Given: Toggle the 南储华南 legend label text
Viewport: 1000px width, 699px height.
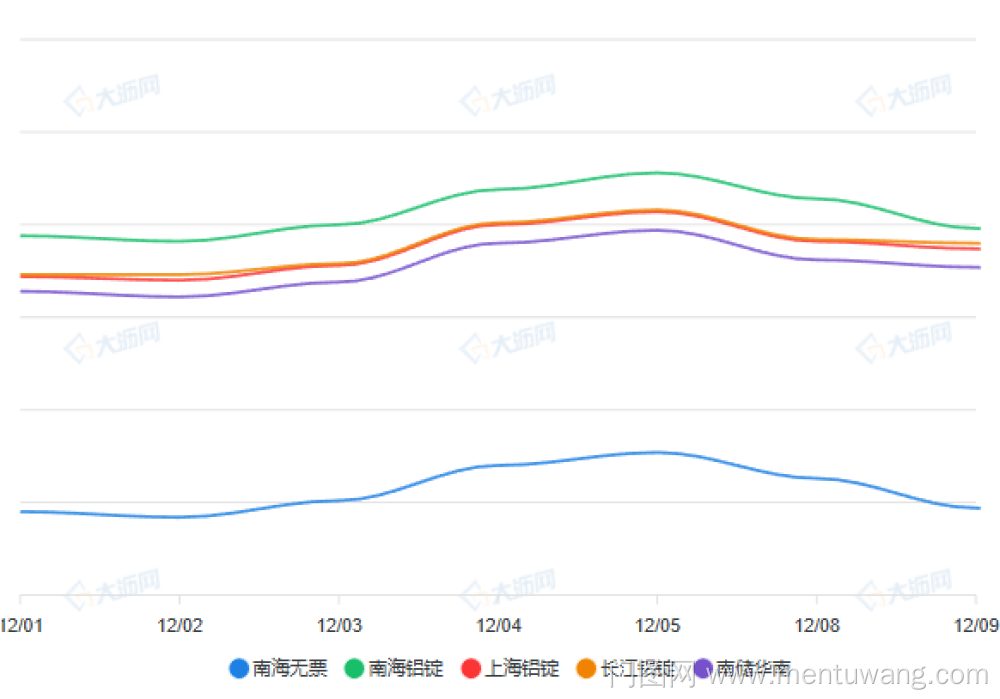Looking at the screenshot, I should pos(754,668).
